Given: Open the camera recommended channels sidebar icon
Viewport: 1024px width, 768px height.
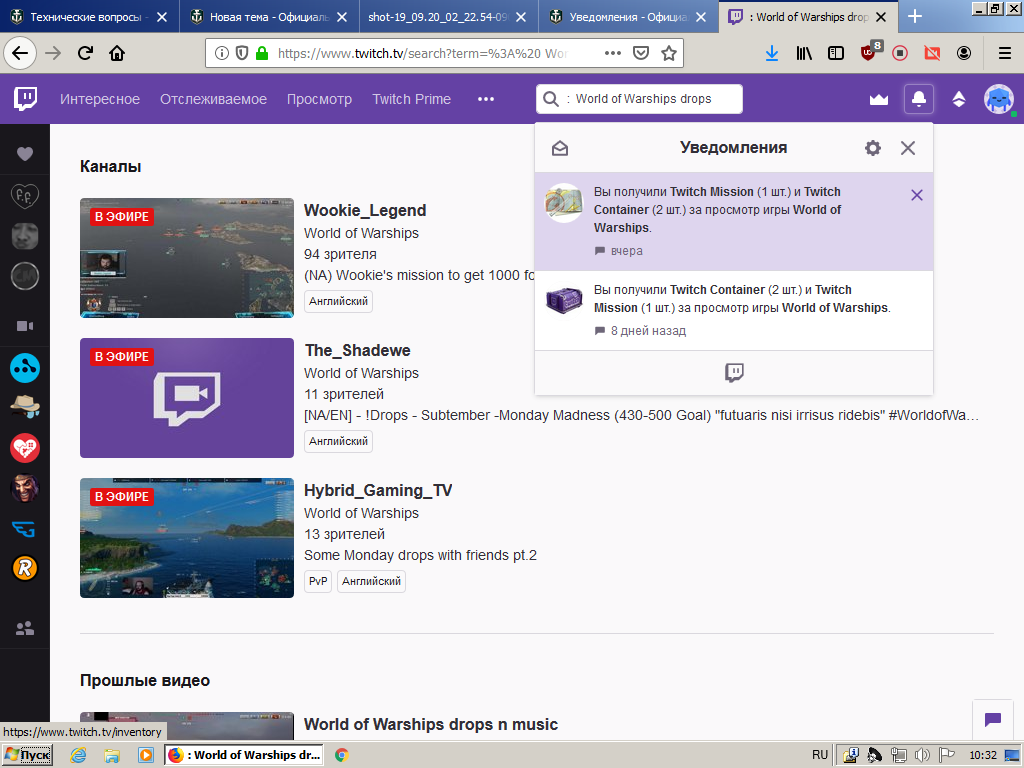Looking at the screenshot, I should (x=25, y=326).
